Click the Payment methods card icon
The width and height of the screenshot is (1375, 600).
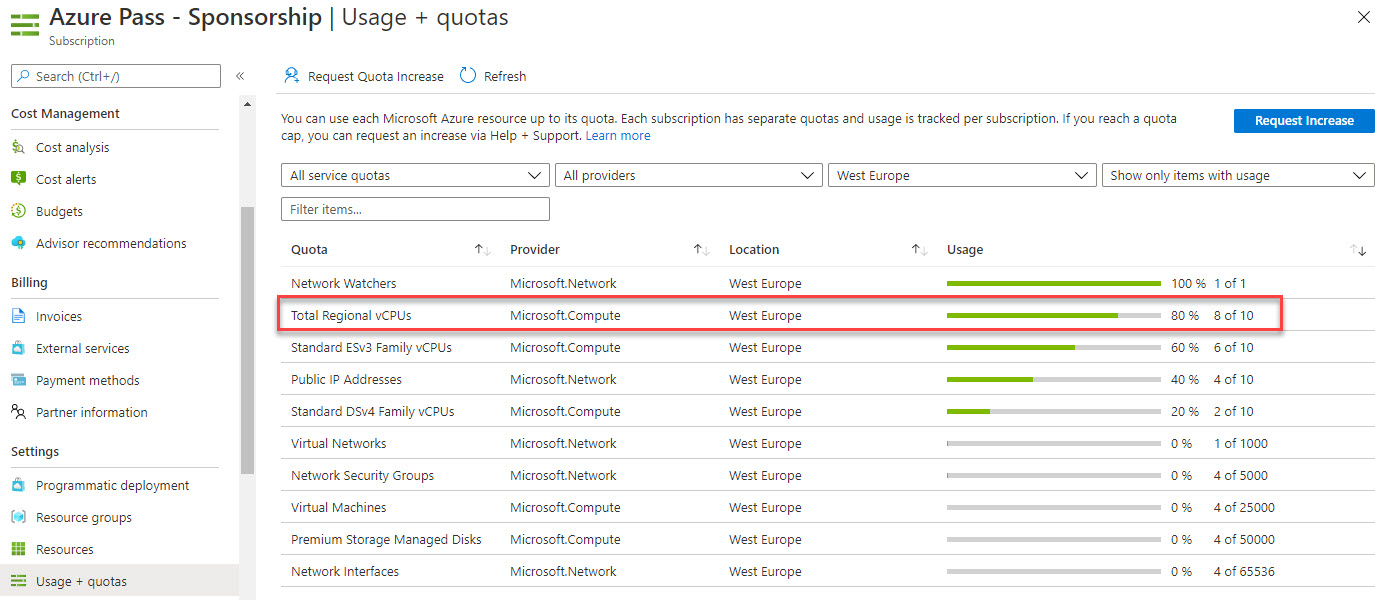[18, 380]
